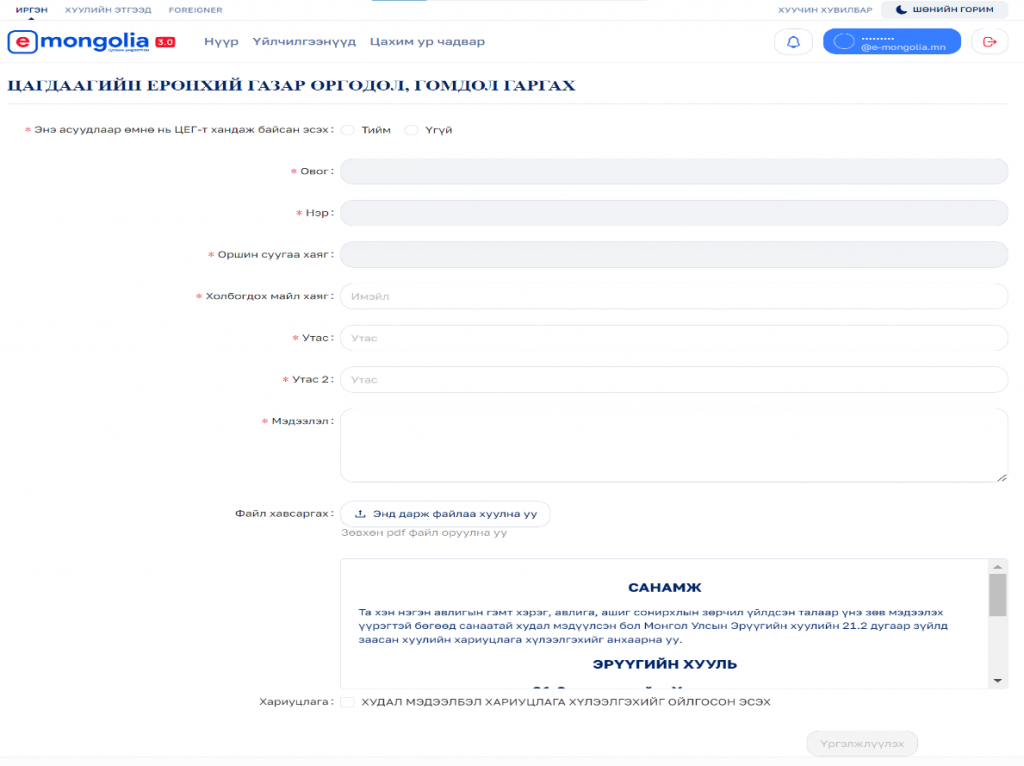This screenshot has width=1024, height=766.
Task: Click the ХУУЧИН ХУВИЛБАР link
Action: coord(825,10)
